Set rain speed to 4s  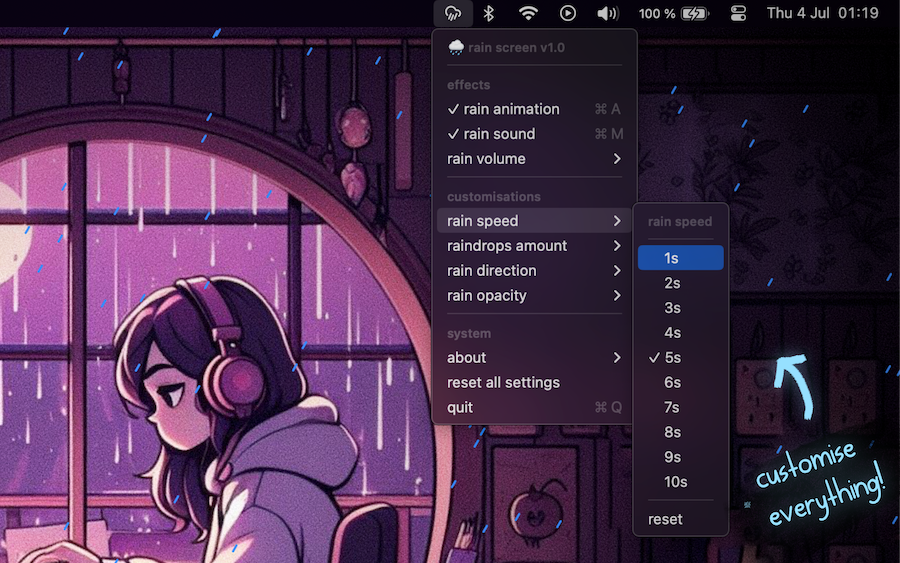point(681,333)
